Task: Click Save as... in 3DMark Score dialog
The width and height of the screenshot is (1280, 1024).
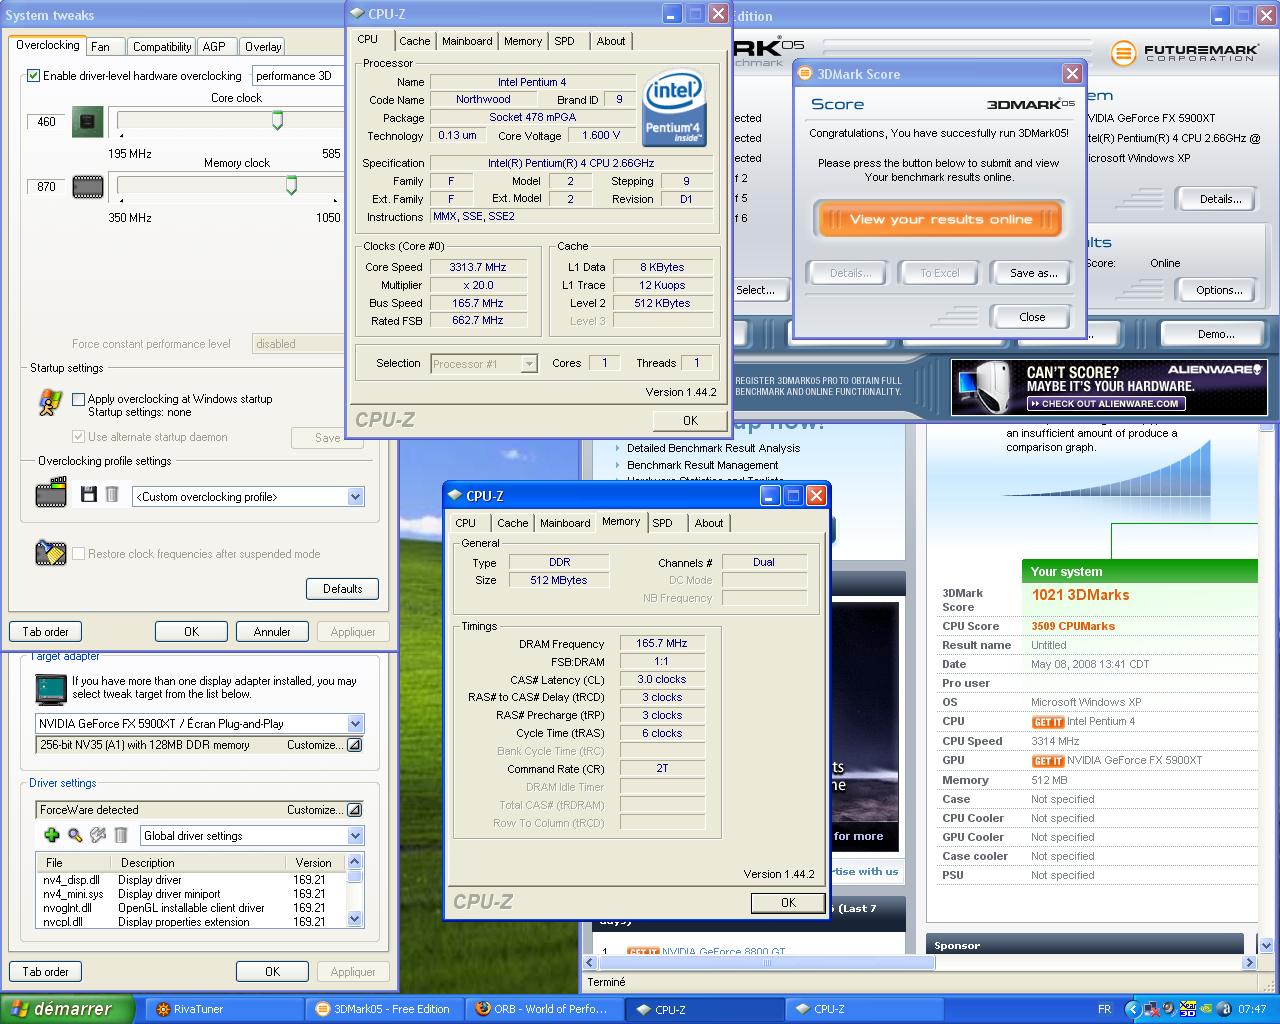Action: point(1033,273)
